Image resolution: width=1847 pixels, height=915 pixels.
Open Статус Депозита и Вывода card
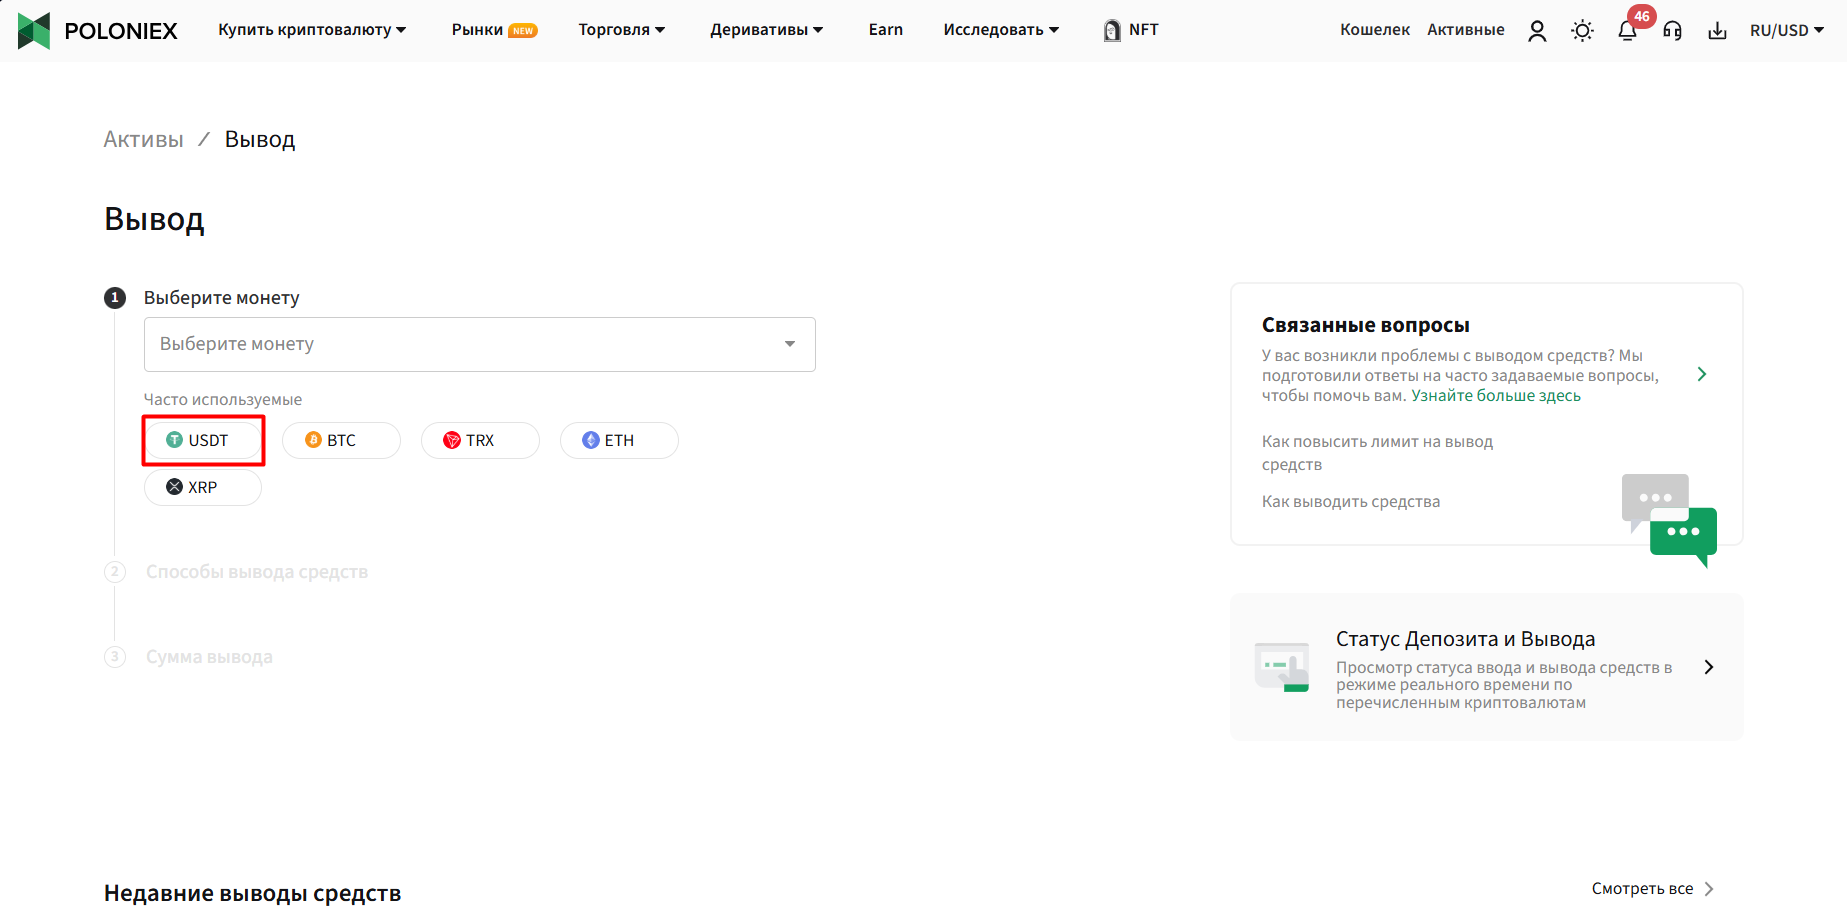pos(1487,667)
